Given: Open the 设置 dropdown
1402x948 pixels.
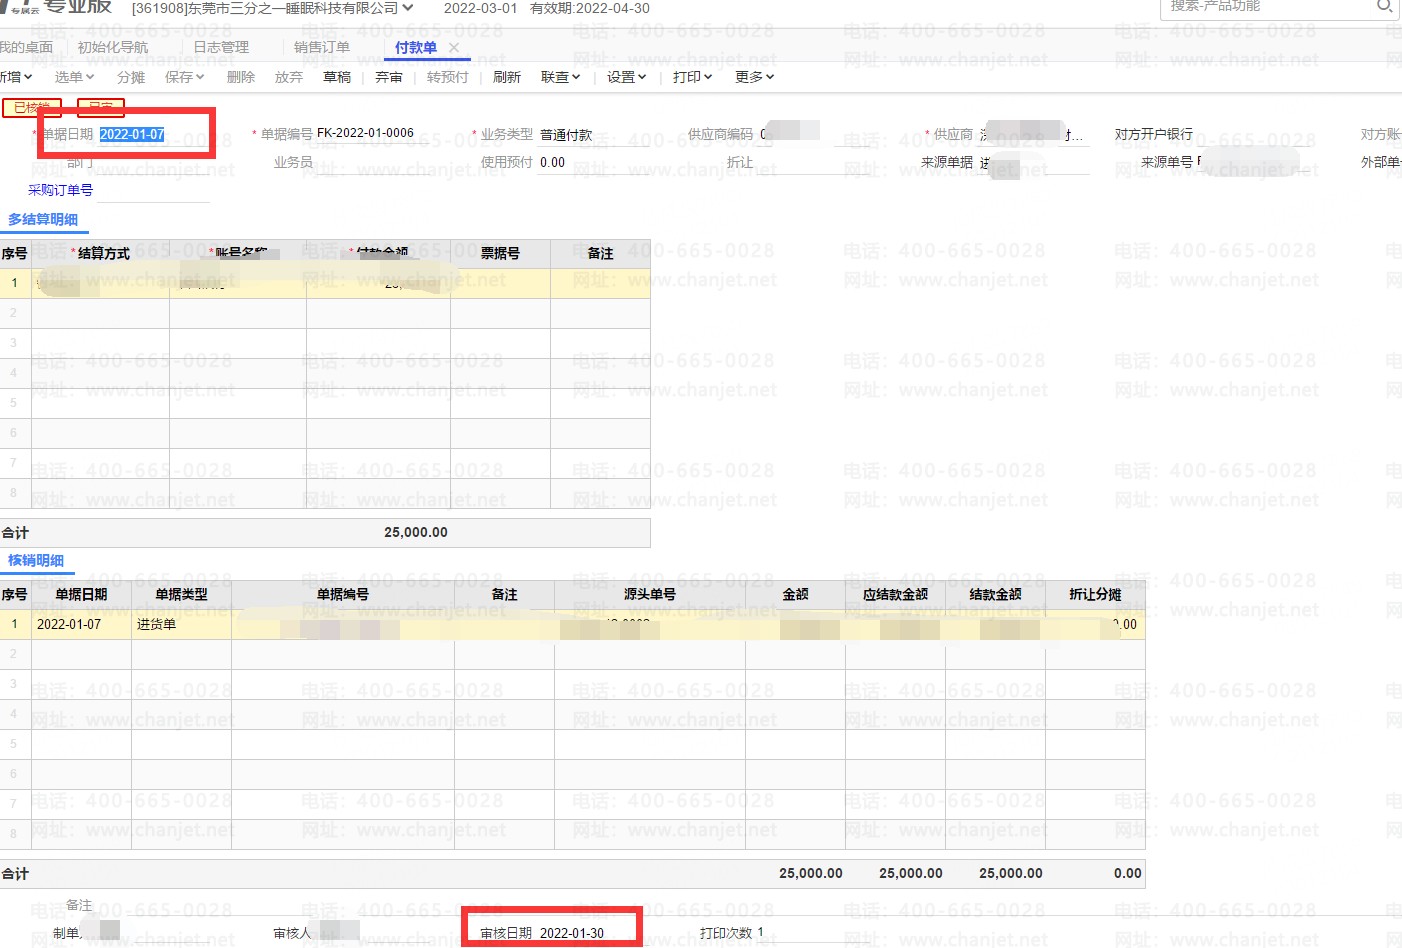Looking at the screenshot, I should tap(626, 77).
